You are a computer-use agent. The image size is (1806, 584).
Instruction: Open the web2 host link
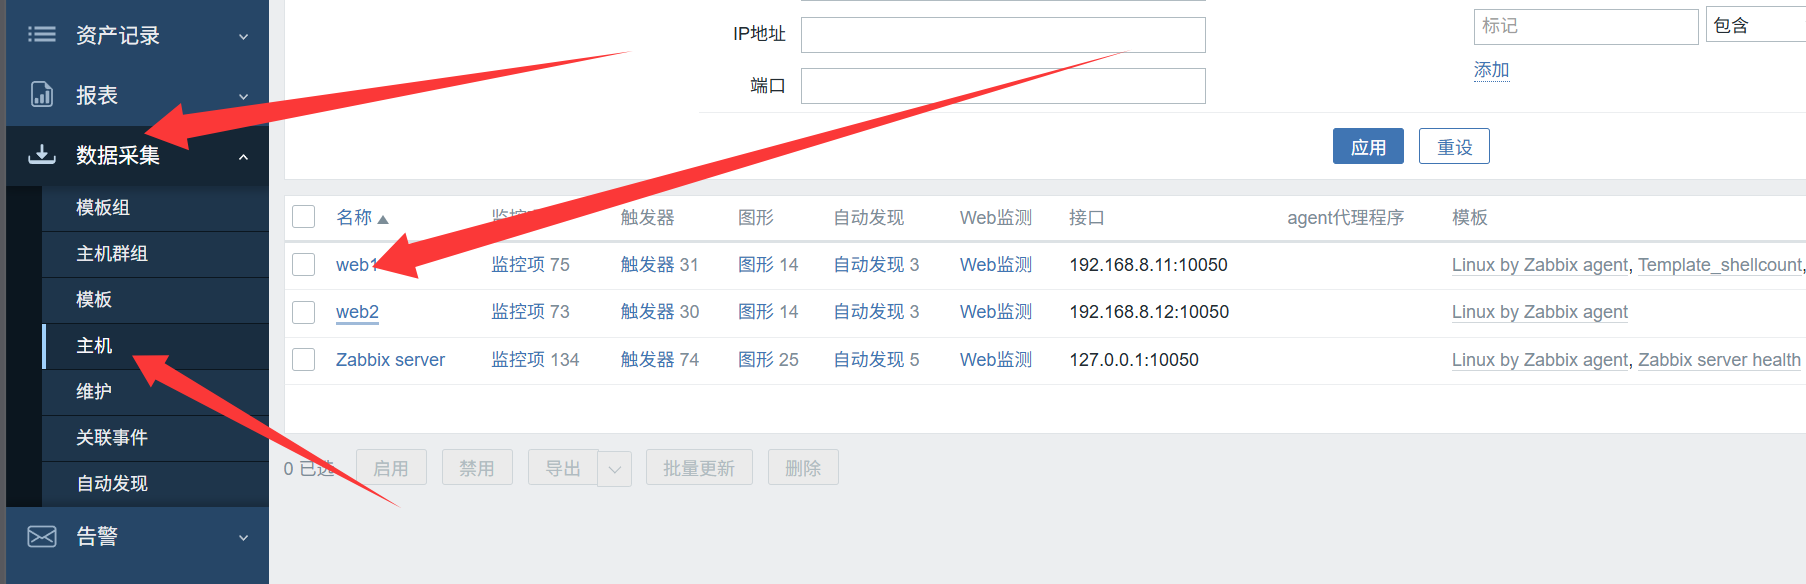point(357,312)
